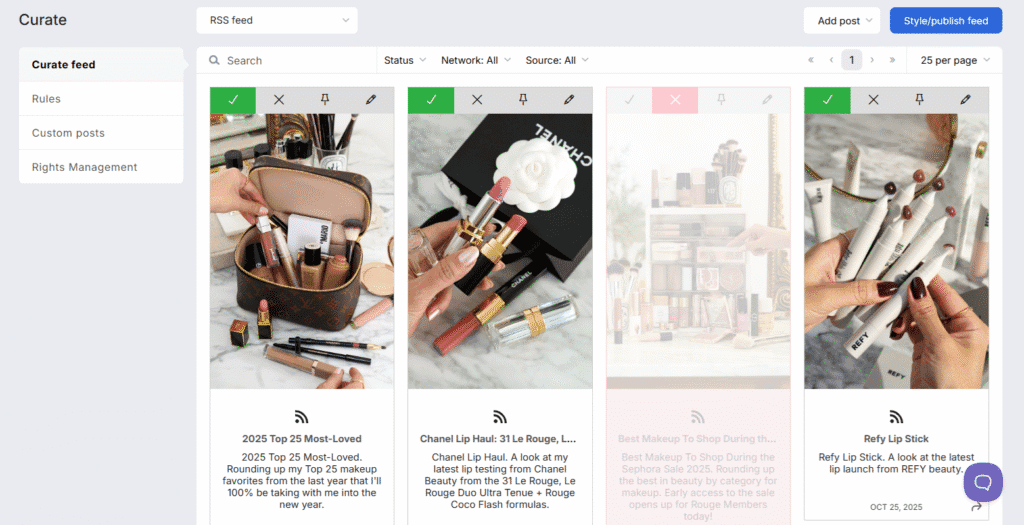Image resolution: width=1024 pixels, height=525 pixels.
Task: Open the Chanel lipsticks photo thumbnail
Action: click(500, 251)
